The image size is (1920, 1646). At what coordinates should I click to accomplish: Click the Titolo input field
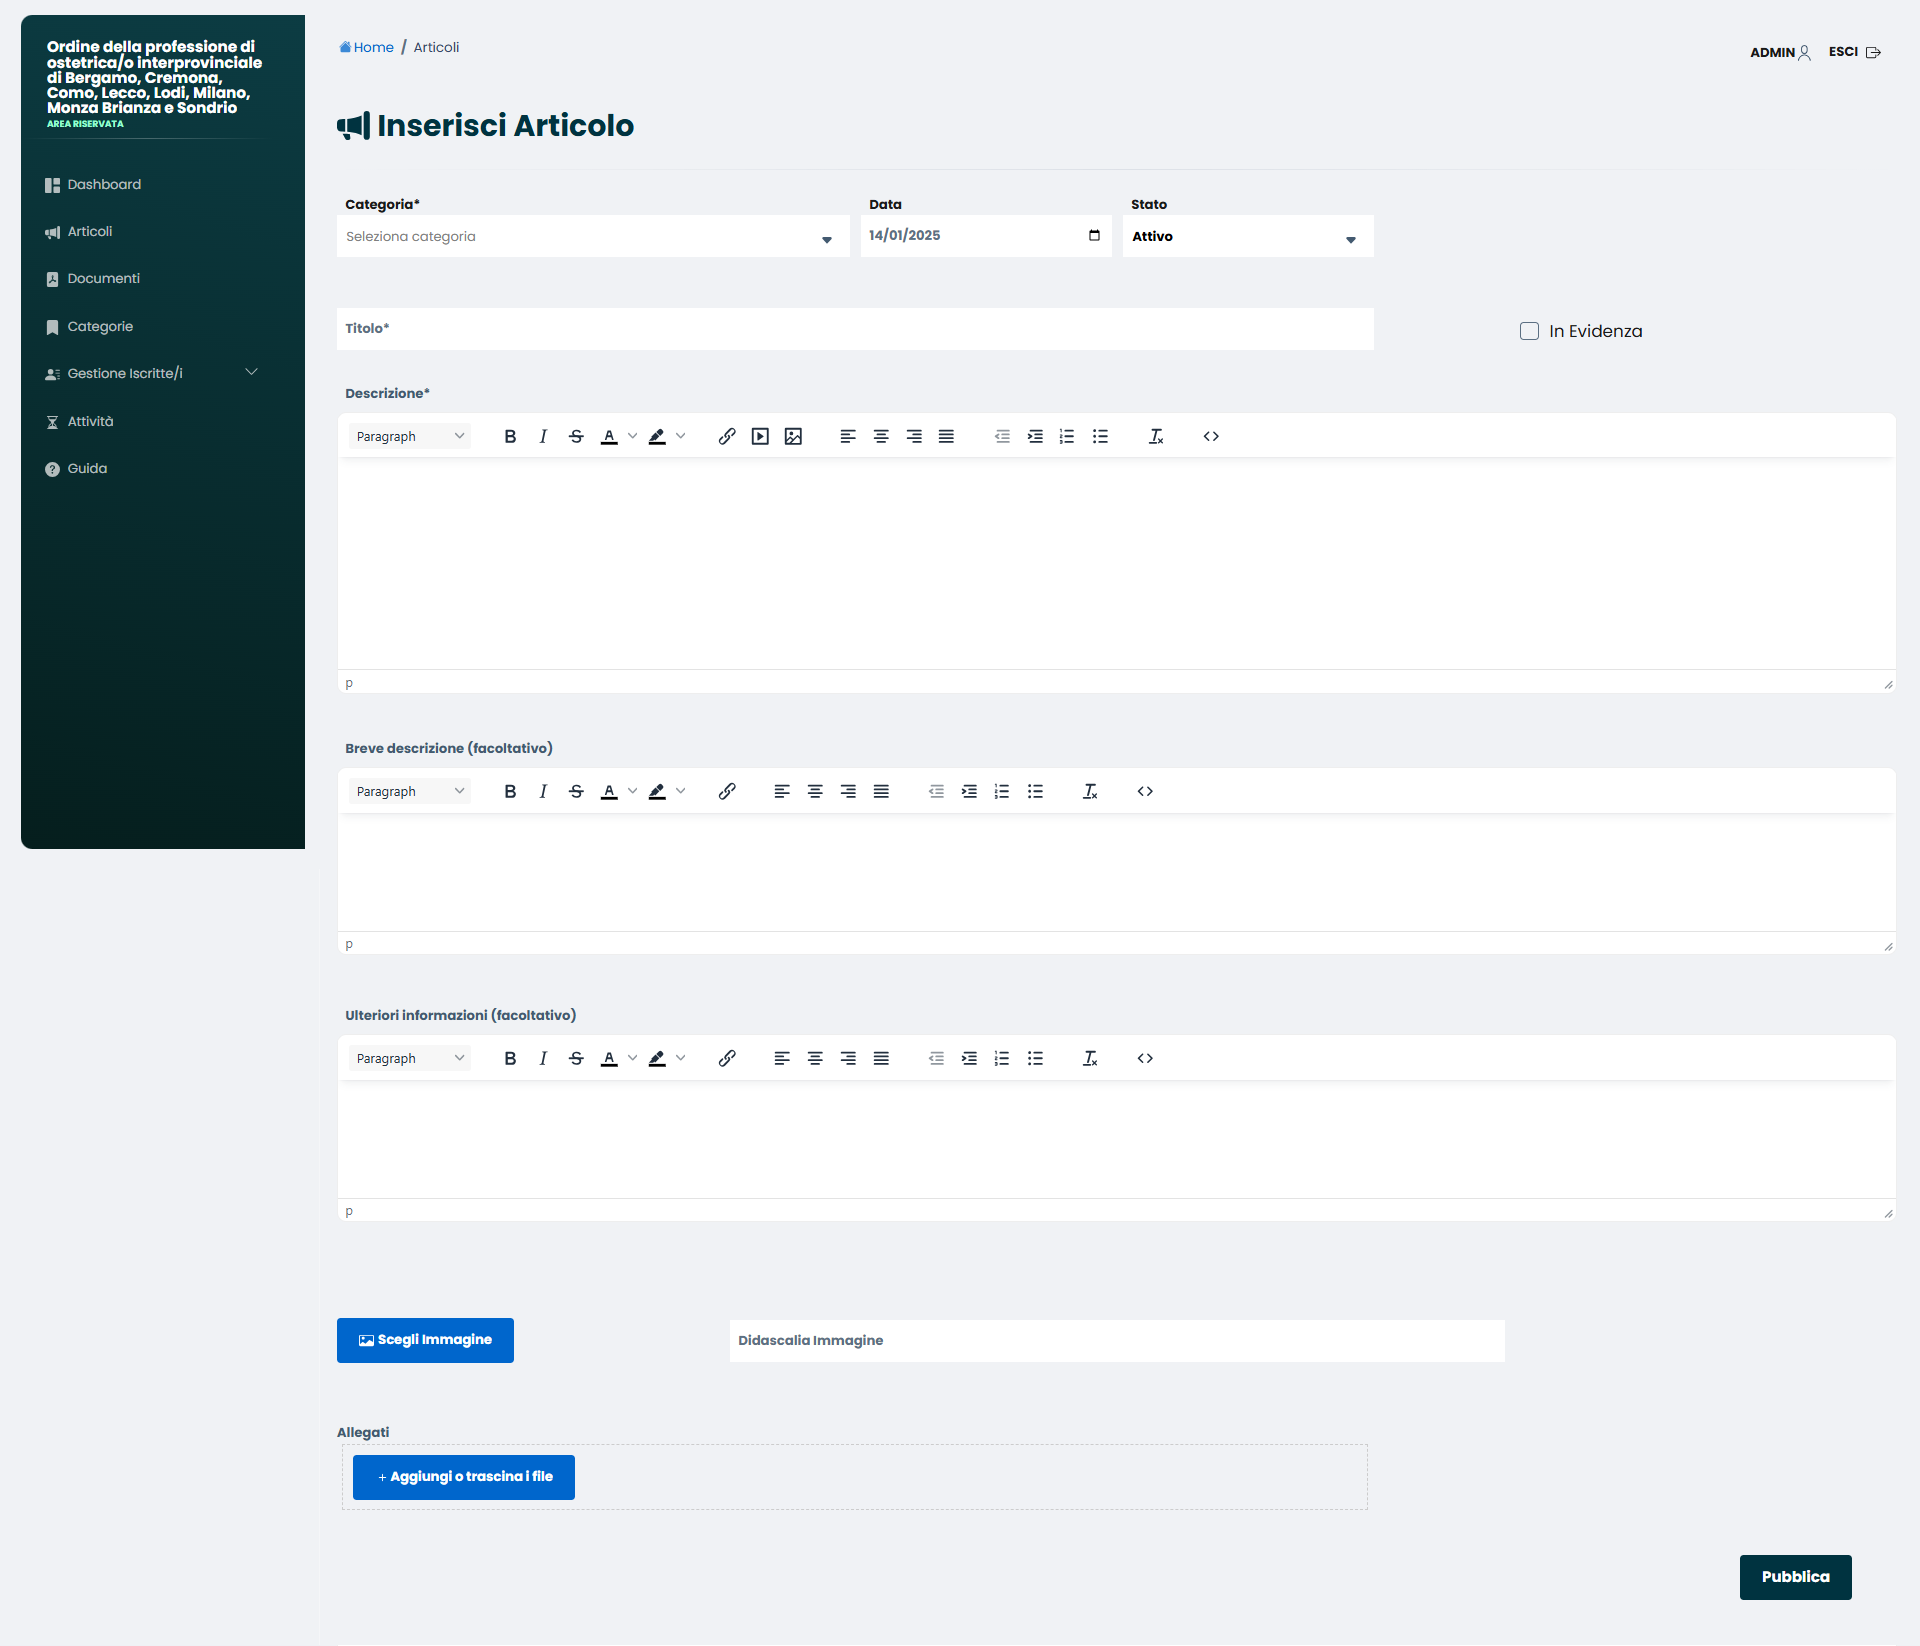pos(855,329)
